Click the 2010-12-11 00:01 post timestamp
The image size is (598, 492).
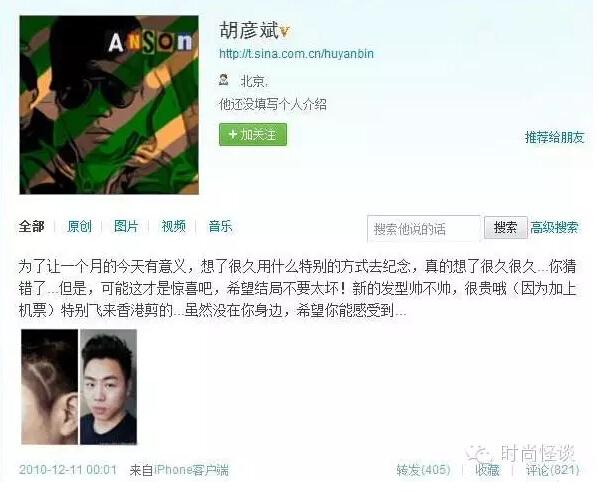pyautogui.click(x=68, y=469)
